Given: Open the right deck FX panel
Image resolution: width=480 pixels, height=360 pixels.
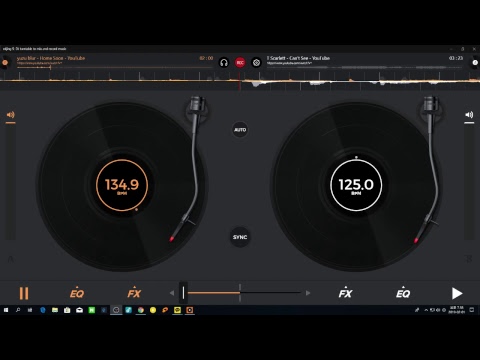Looking at the screenshot, I should click(345, 293).
